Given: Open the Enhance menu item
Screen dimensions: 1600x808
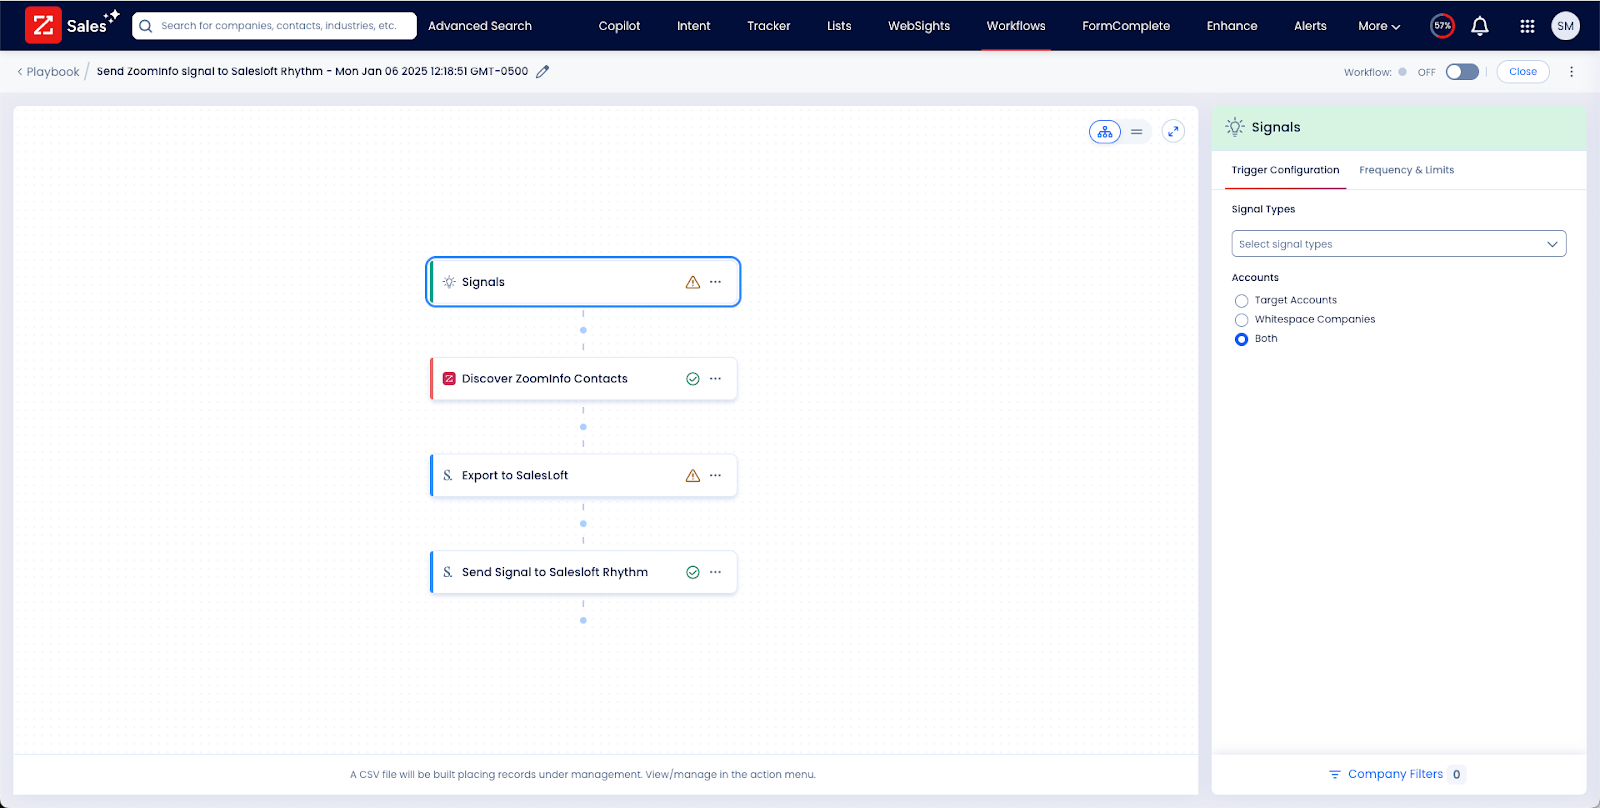Looking at the screenshot, I should pos(1232,26).
